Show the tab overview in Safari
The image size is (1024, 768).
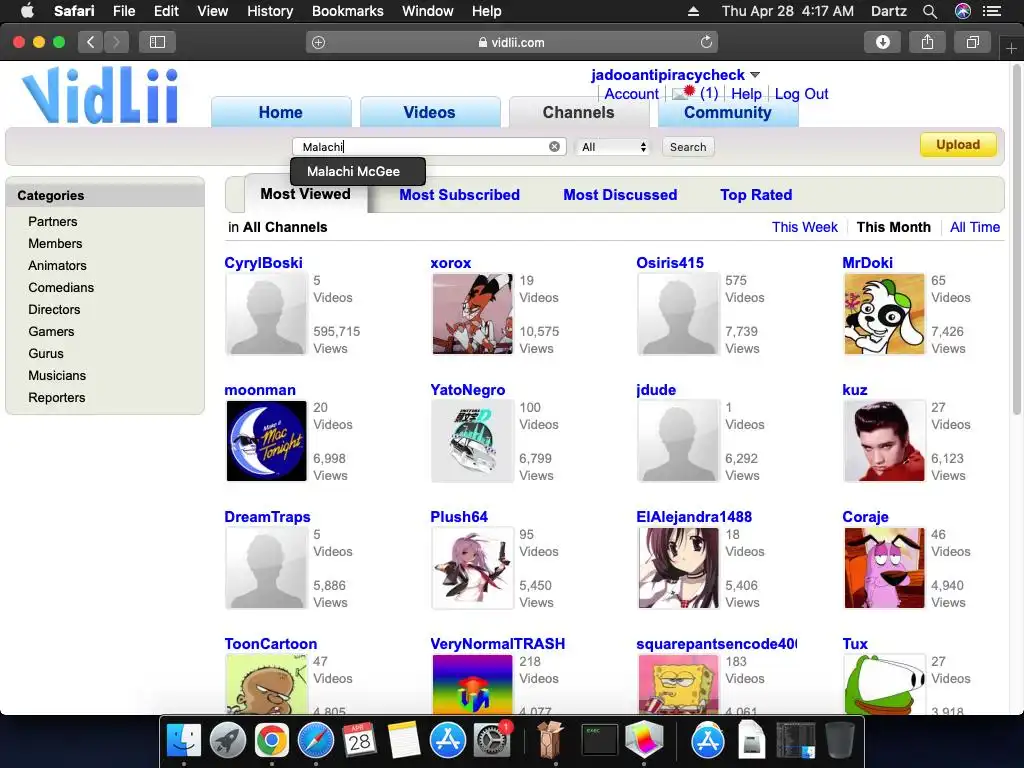point(972,42)
